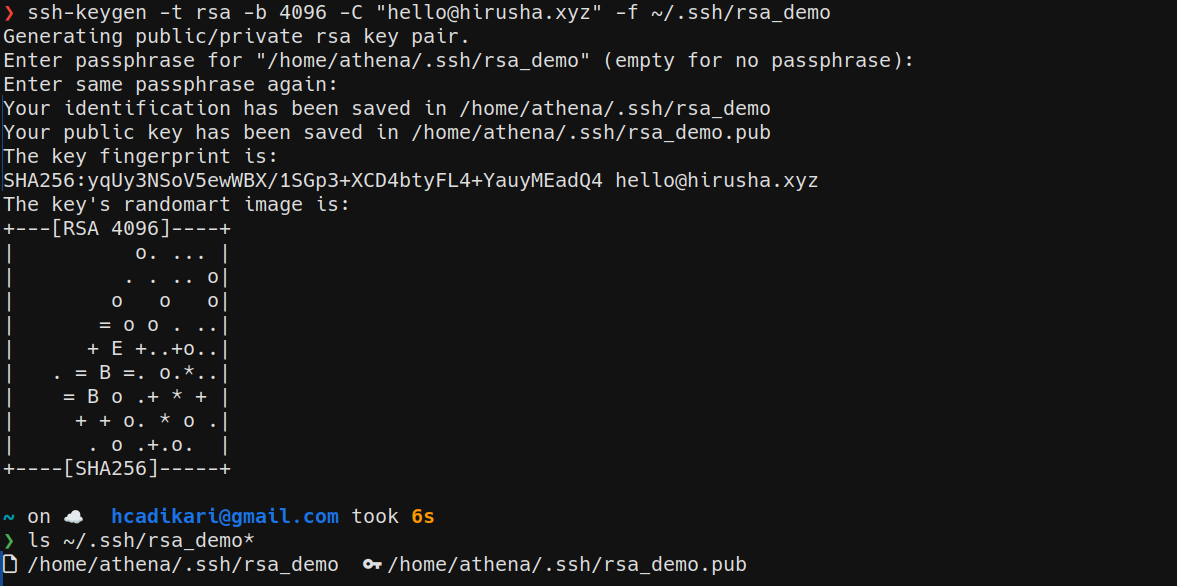Click the "ls ~/.ssh/rsa_demo*" command text
Screen dimensions: 1177x586
(141, 541)
